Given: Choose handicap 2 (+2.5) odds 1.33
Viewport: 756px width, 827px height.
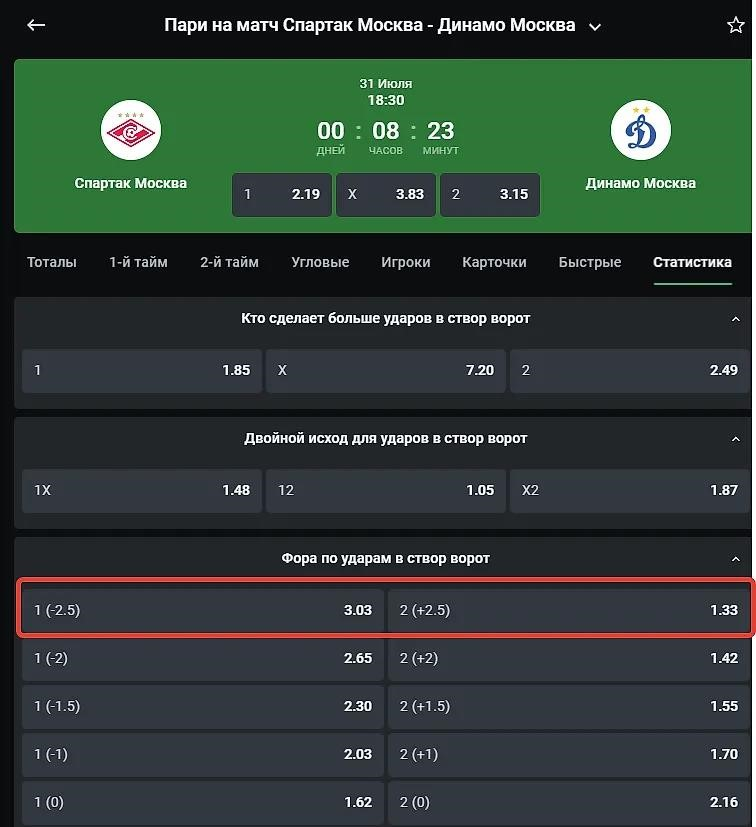Looking at the screenshot, I should [569, 610].
